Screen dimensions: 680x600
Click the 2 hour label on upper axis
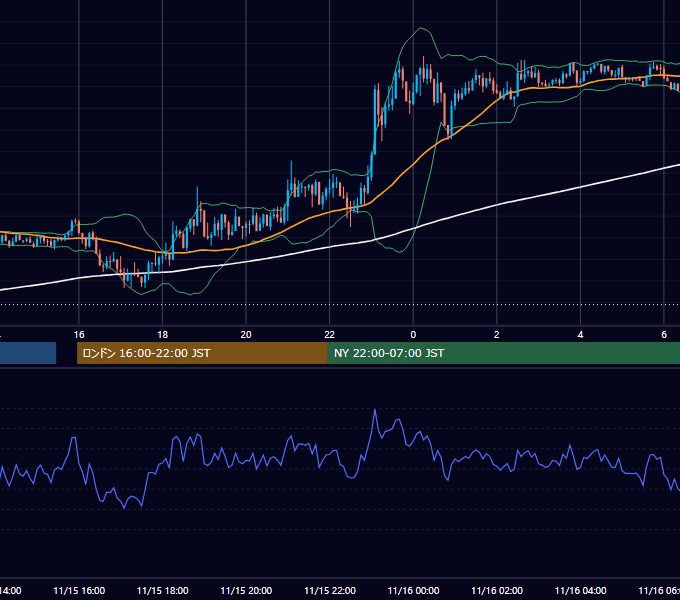click(x=497, y=335)
